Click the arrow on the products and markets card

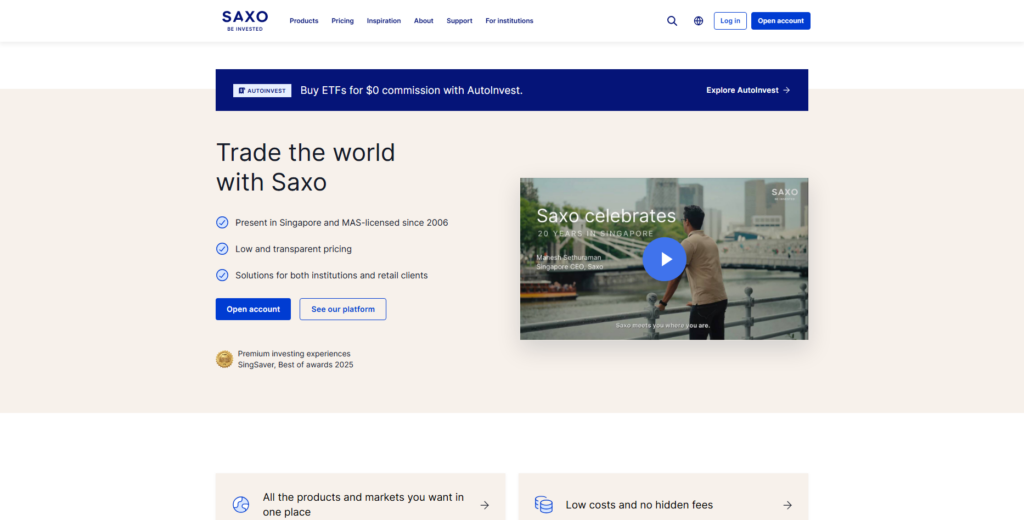pyautogui.click(x=485, y=505)
